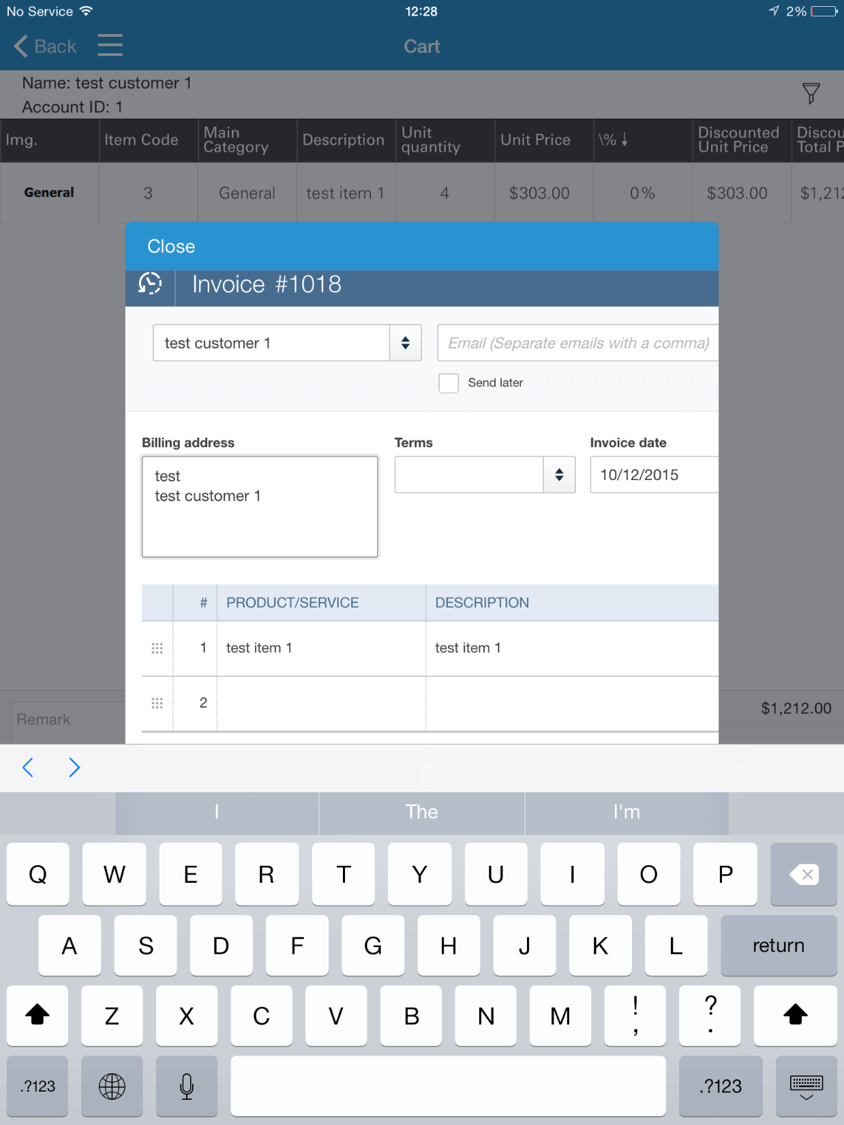Tap the invoice history clock icon
This screenshot has width=844, height=1125.
click(150, 285)
